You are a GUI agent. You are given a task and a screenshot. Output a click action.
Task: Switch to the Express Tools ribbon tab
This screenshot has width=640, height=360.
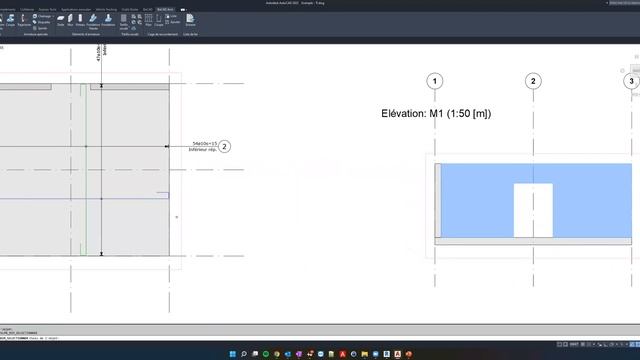click(x=47, y=9)
